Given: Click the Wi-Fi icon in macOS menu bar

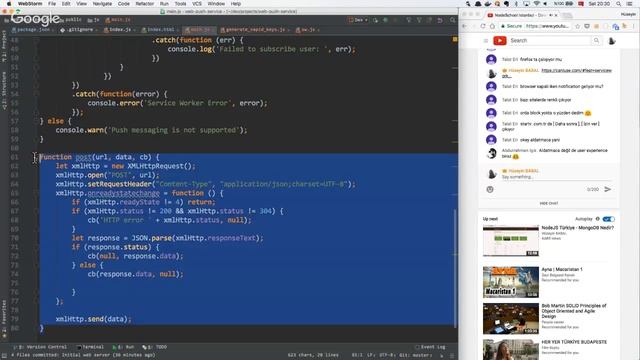Looking at the screenshot, I should pos(536,4).
